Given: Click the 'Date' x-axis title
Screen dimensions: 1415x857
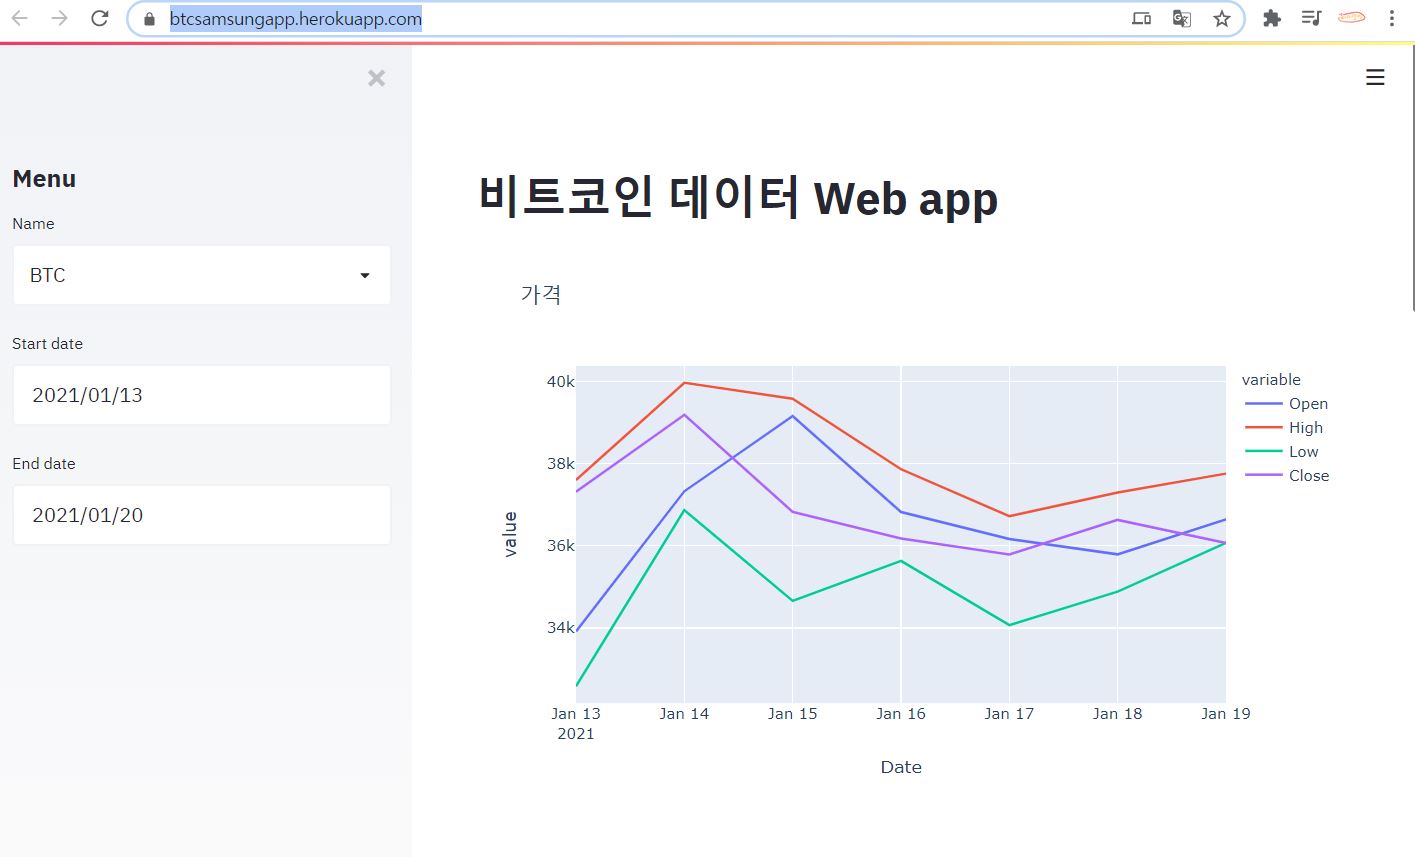Looking at the screenshot, I should (x=901, y=768).
